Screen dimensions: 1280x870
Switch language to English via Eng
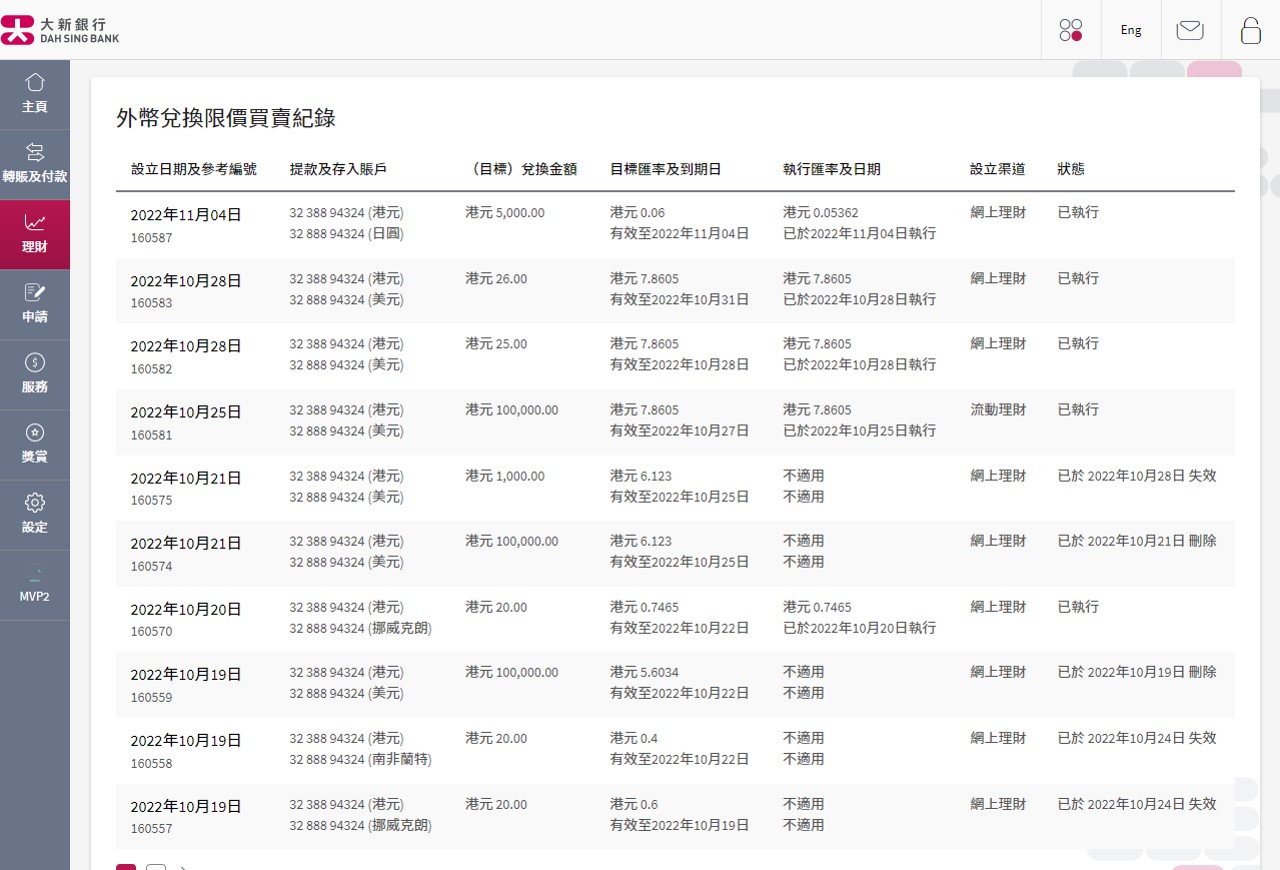tap(1131, 29)
